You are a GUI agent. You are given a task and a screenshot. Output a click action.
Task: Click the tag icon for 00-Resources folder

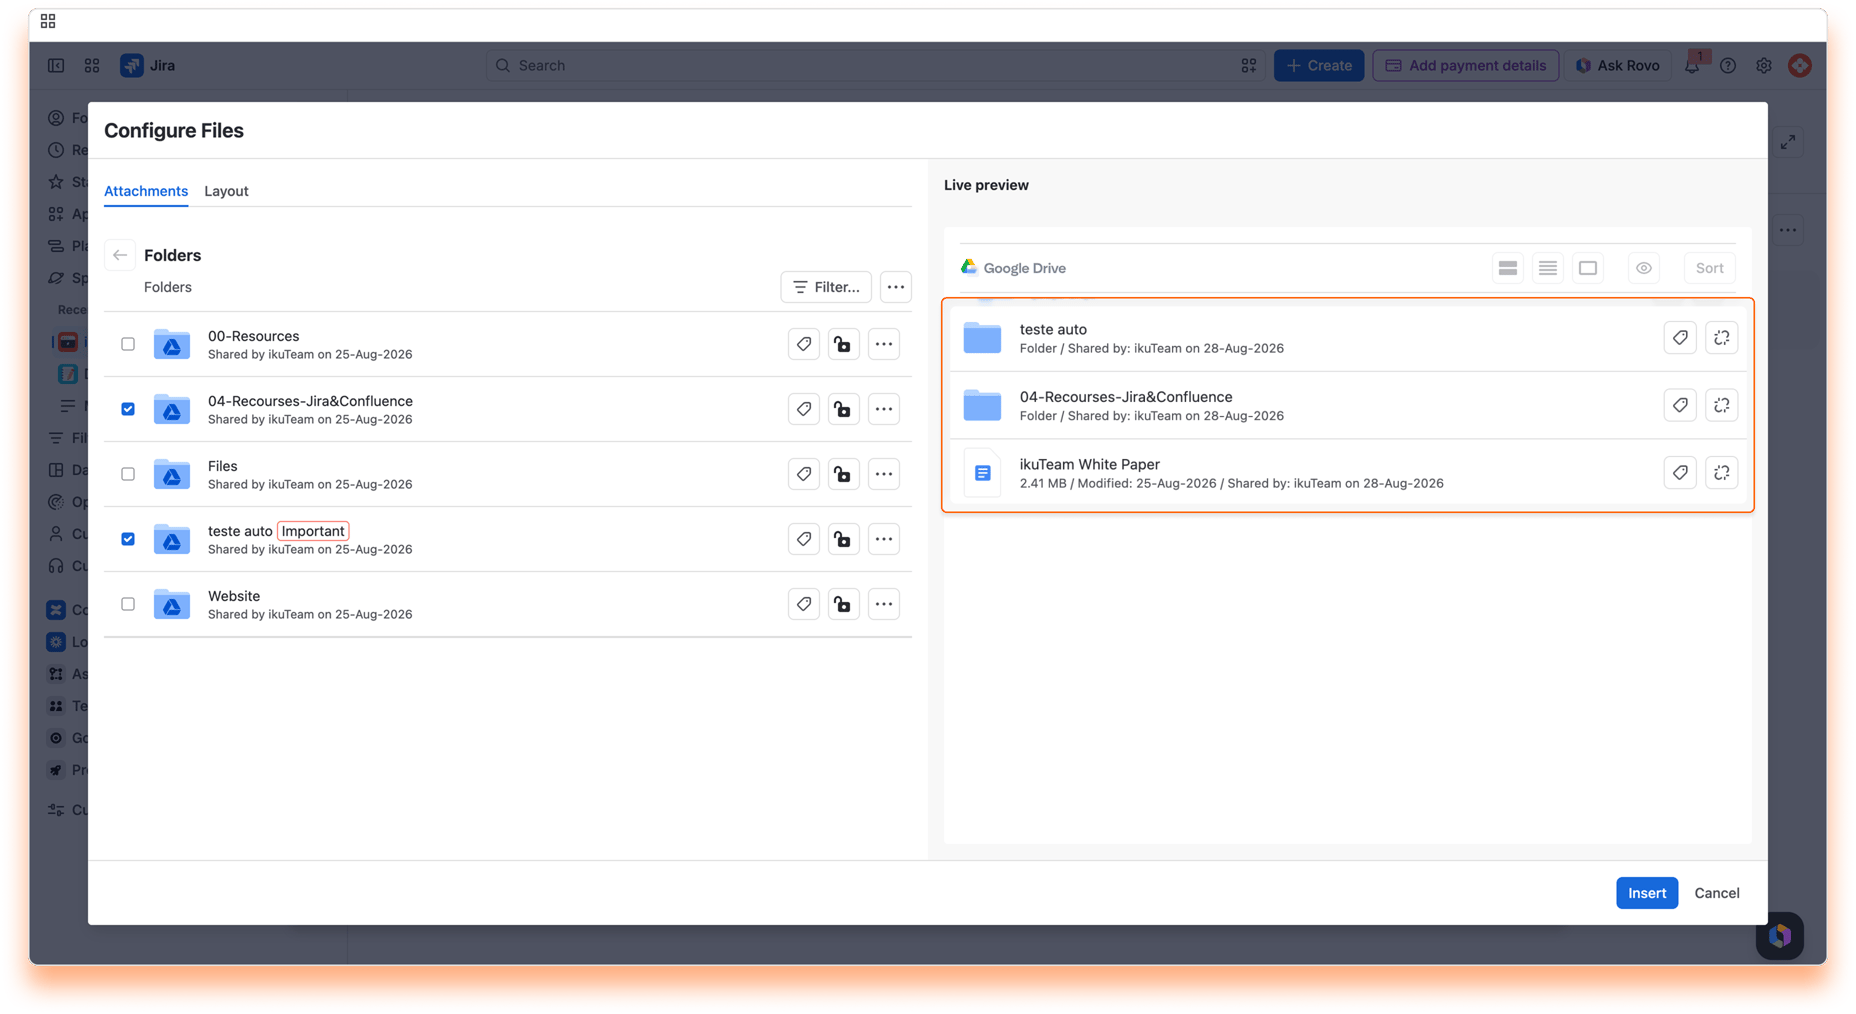tap(804, 344)
